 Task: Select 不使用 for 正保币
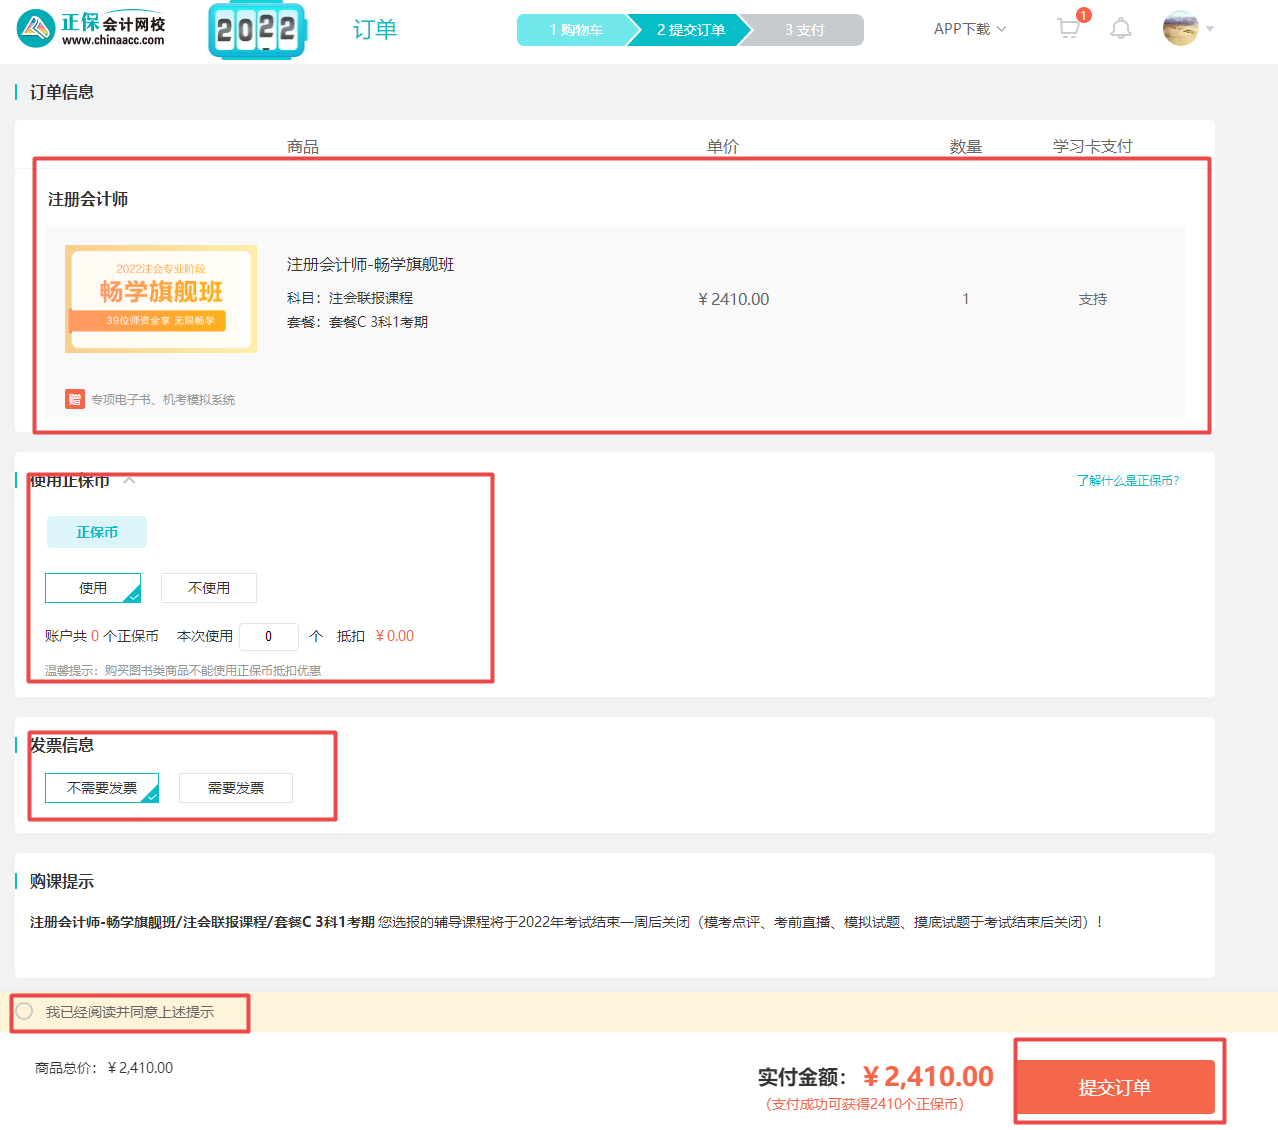pos(209,588)
